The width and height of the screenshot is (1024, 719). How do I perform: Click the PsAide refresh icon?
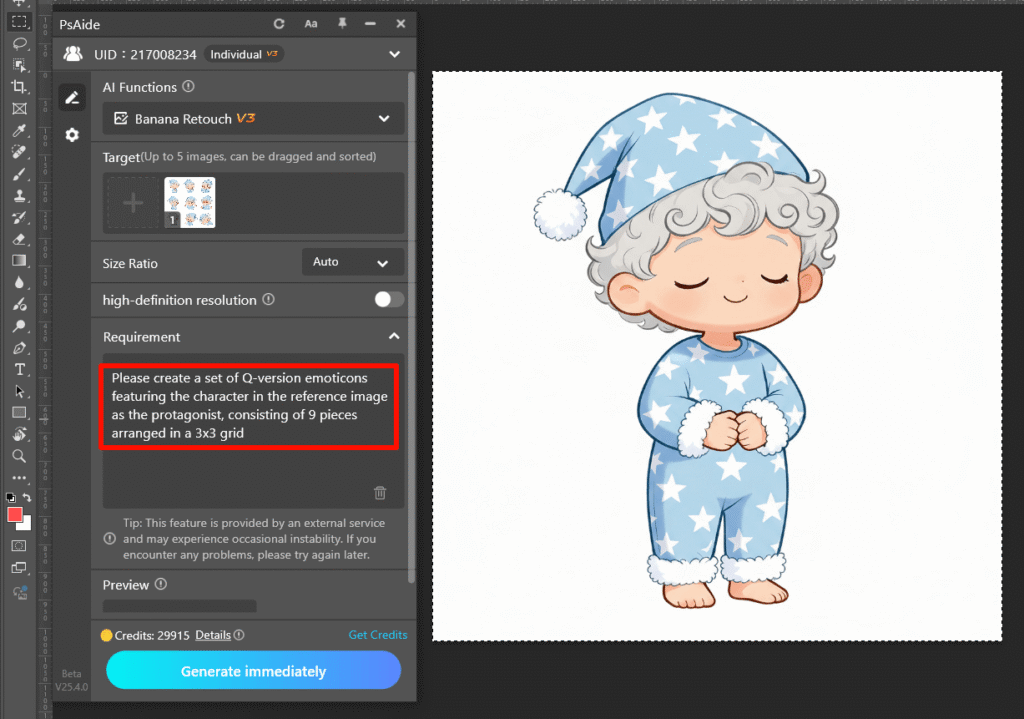(x=279, y=23)
